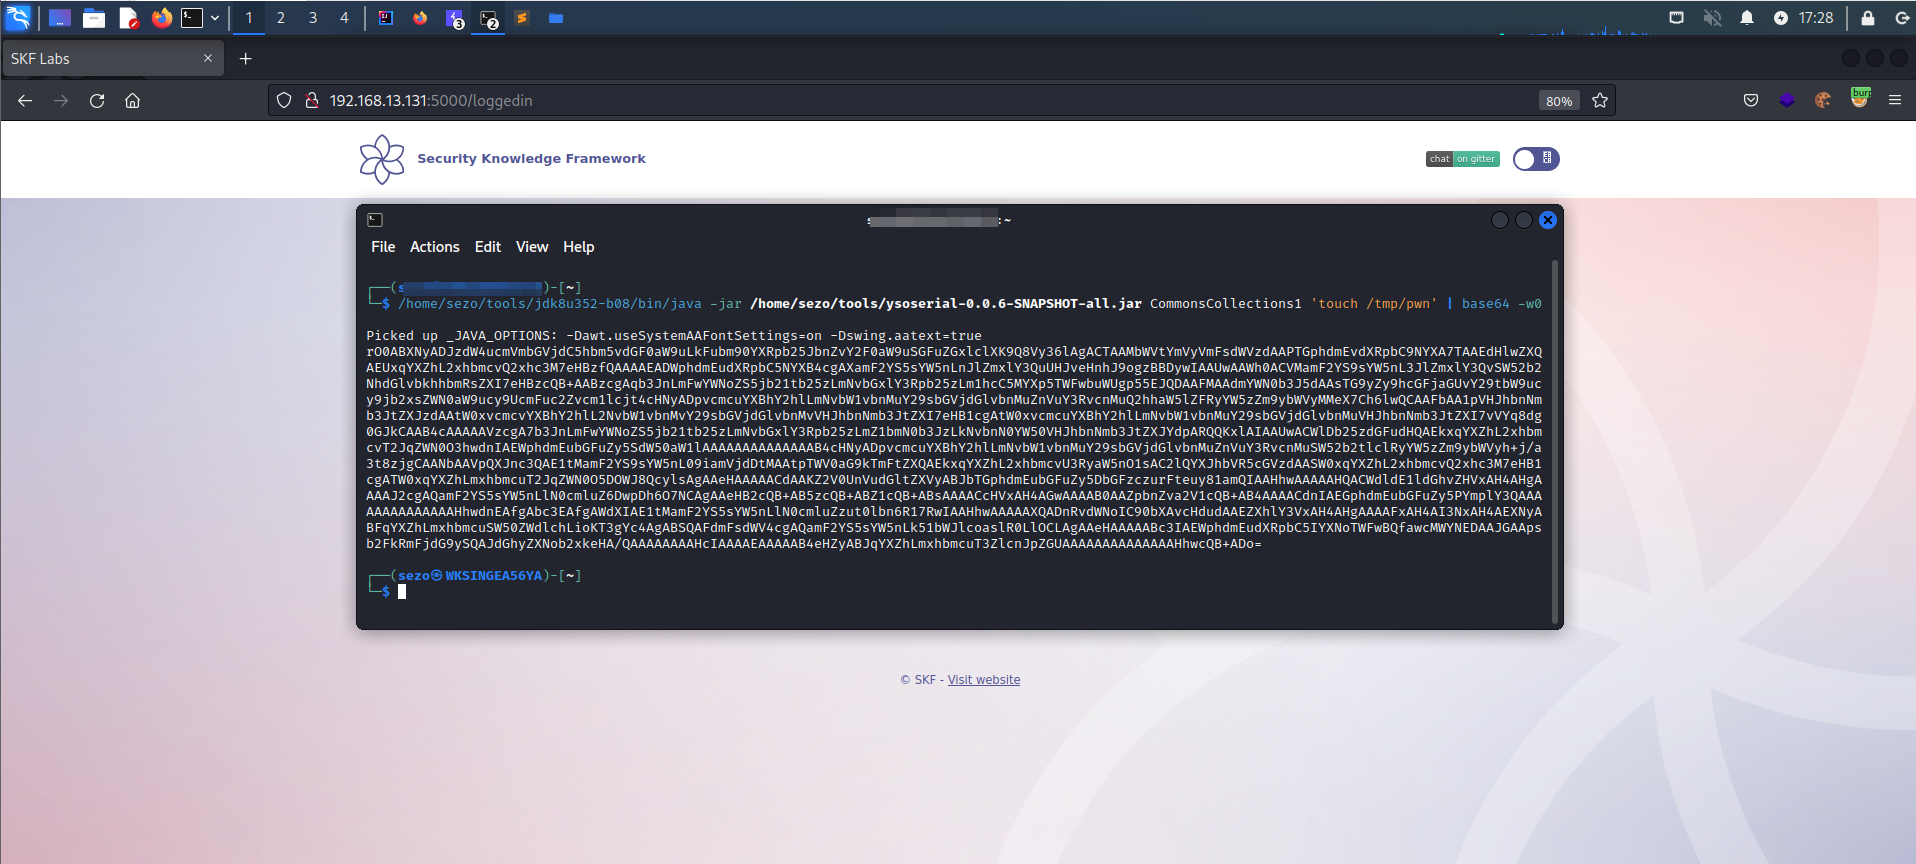The width and height of the screenshot is (1916, 864).
Task: Launch the text editor from the panel
Action: tap(128, 18)
